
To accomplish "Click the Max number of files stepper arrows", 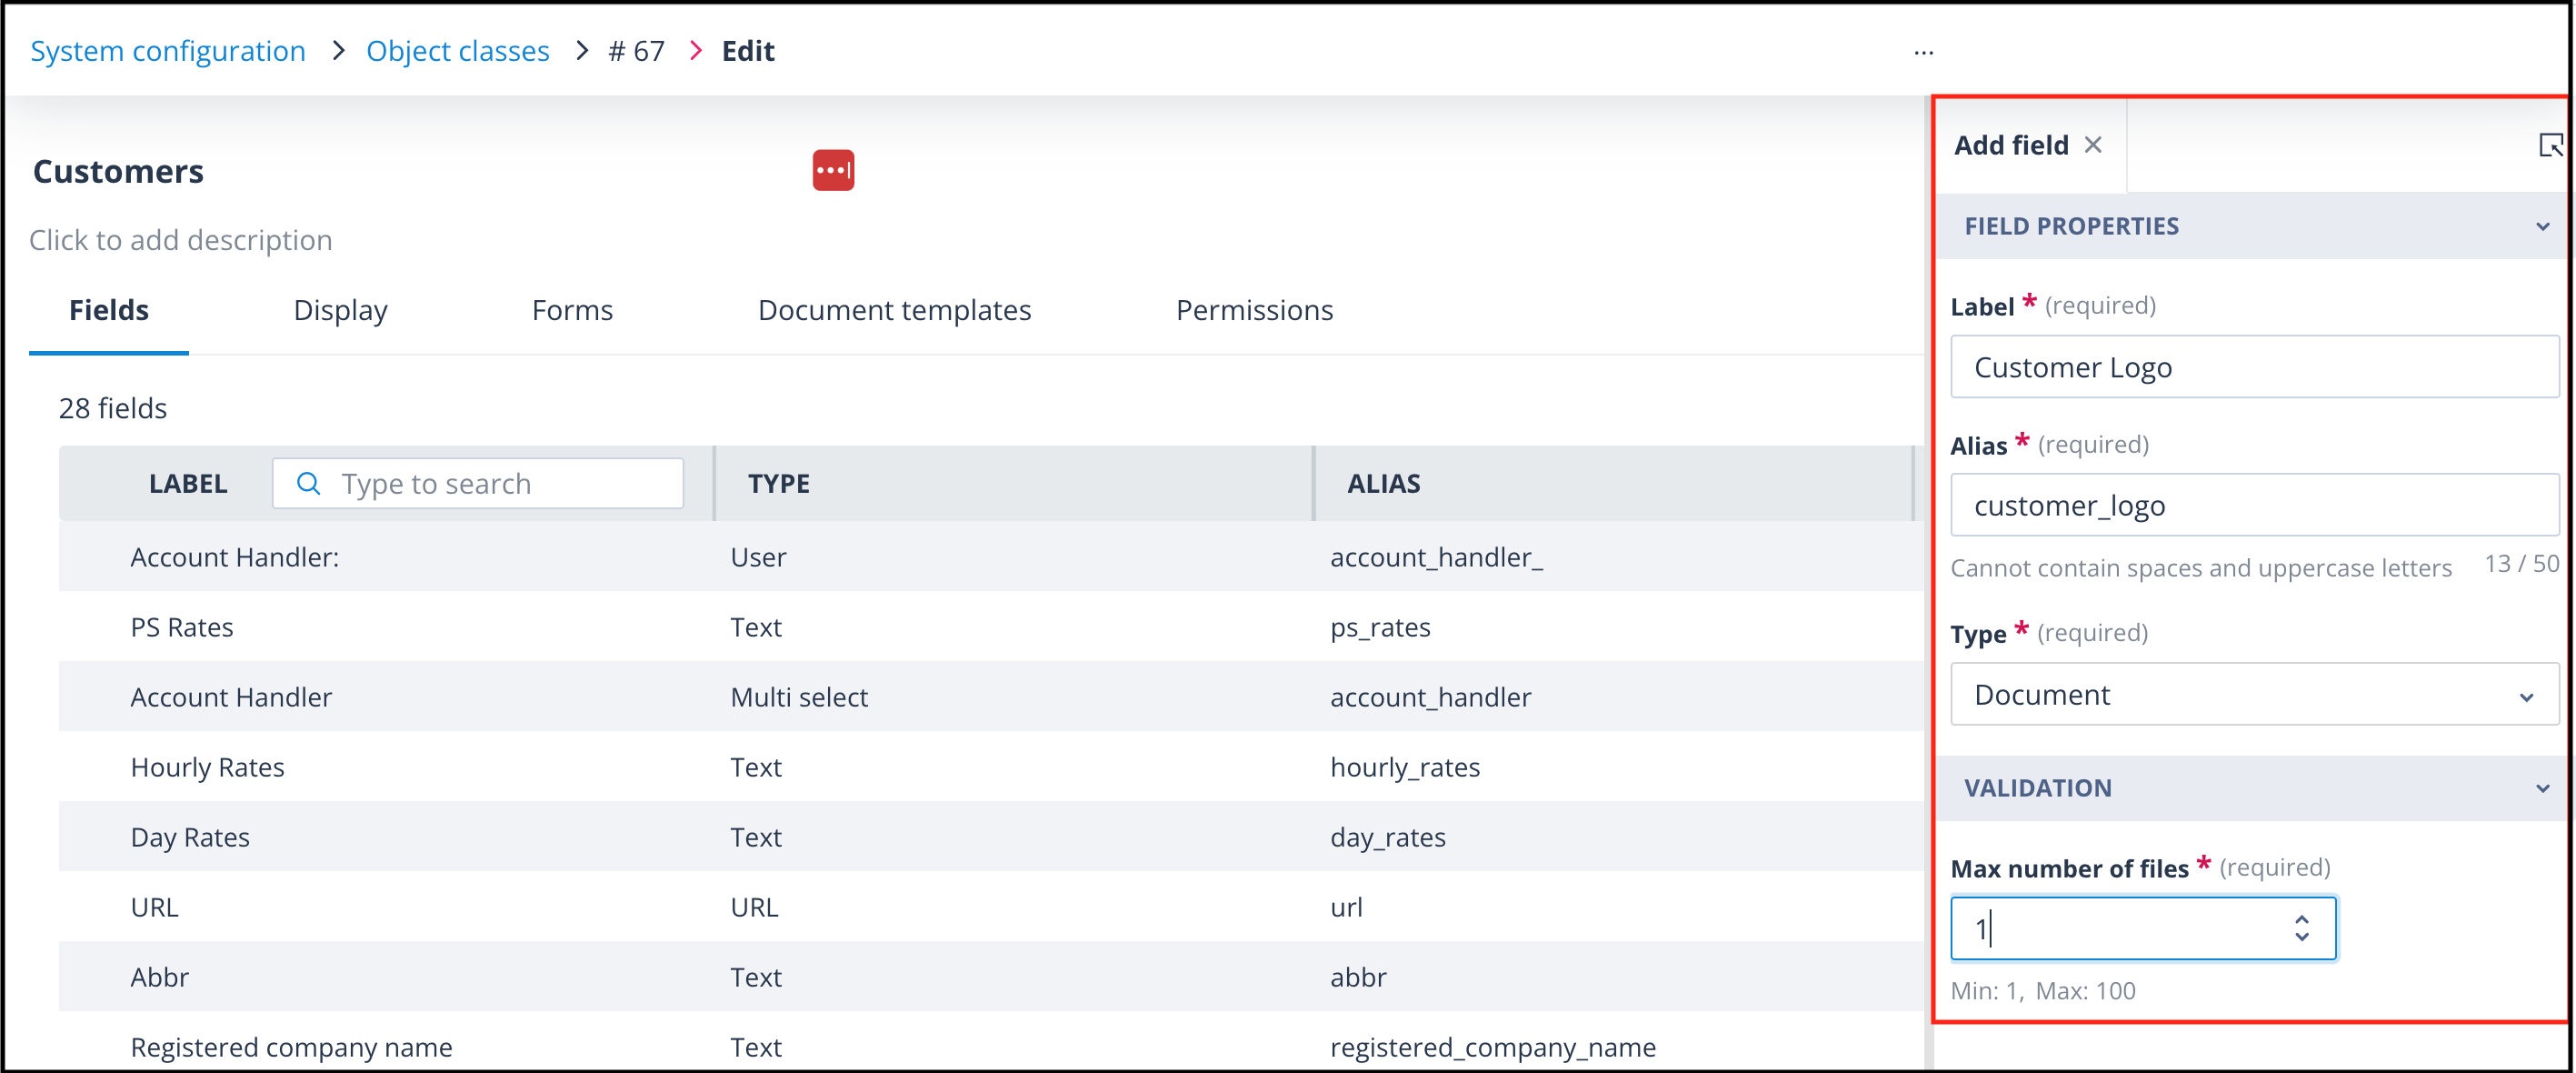I will [x=2302, y=928].
